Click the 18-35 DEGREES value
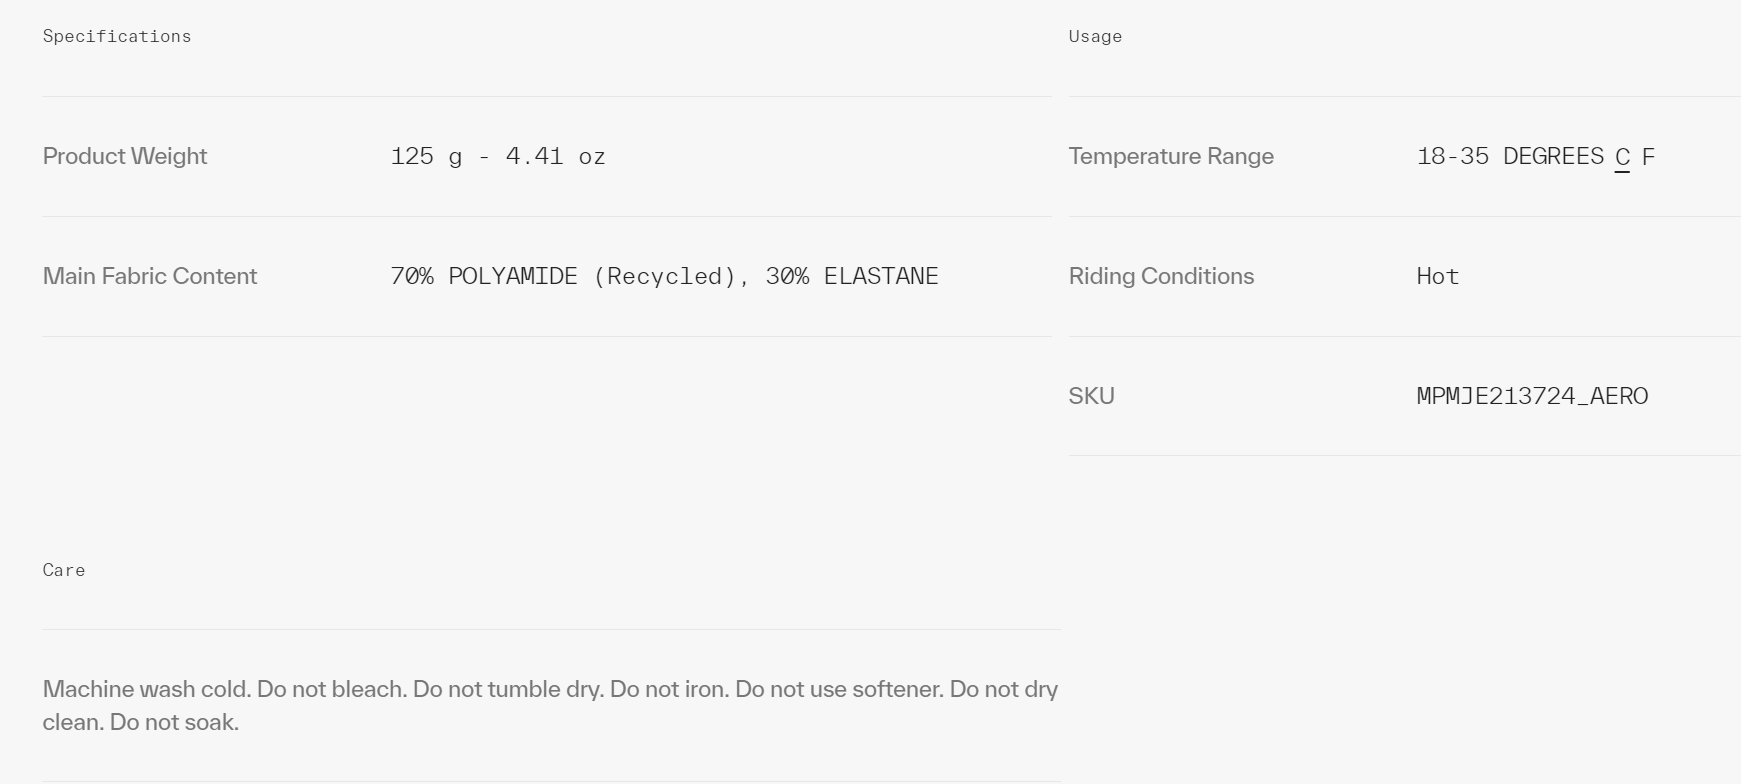Screen dimensions: 1741x784 1510,156
